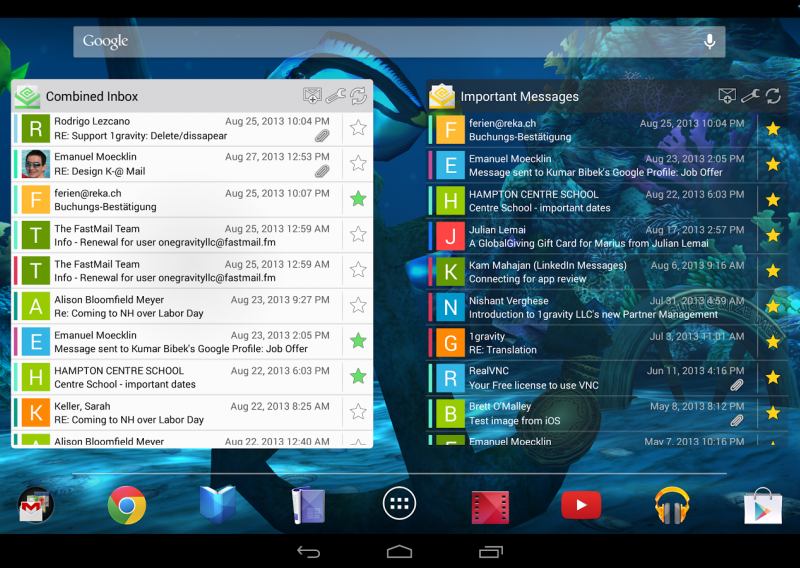
Task: Tap the recent apps navigation button
Action: pos(491,552)
